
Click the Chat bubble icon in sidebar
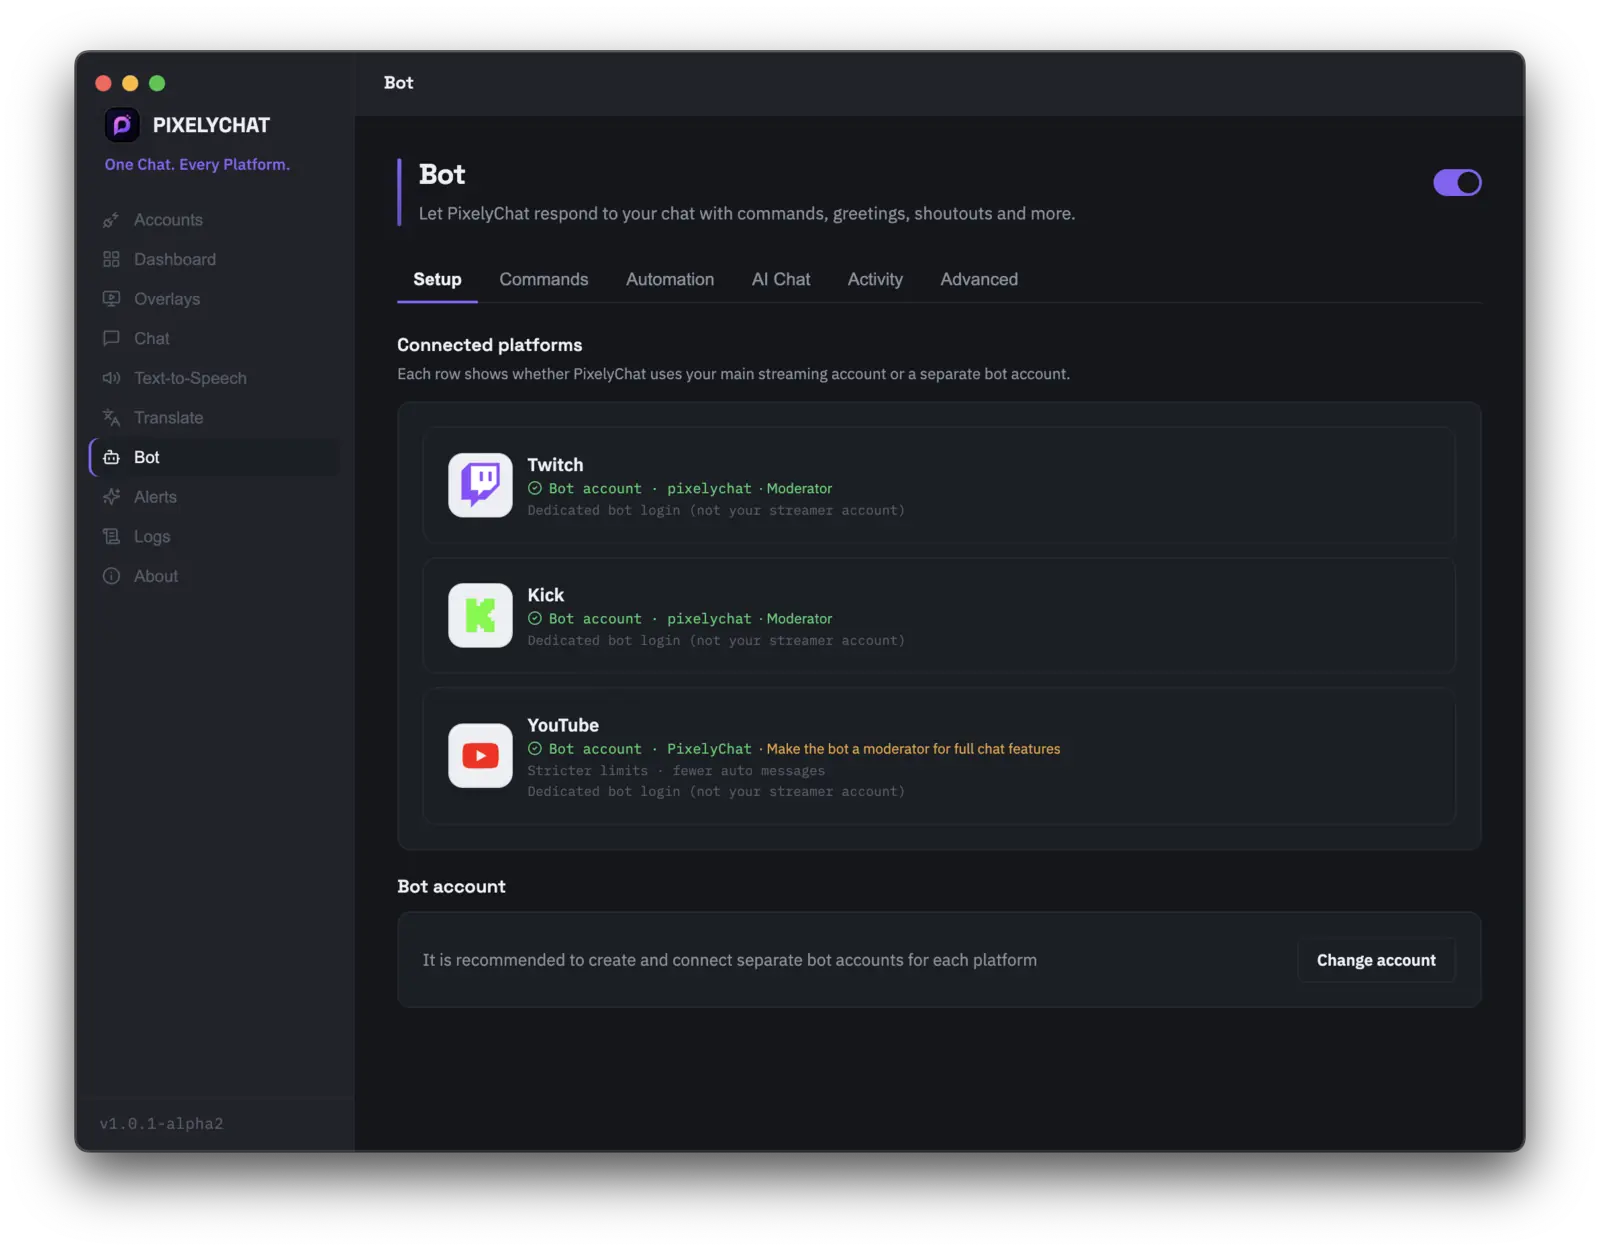111,338
